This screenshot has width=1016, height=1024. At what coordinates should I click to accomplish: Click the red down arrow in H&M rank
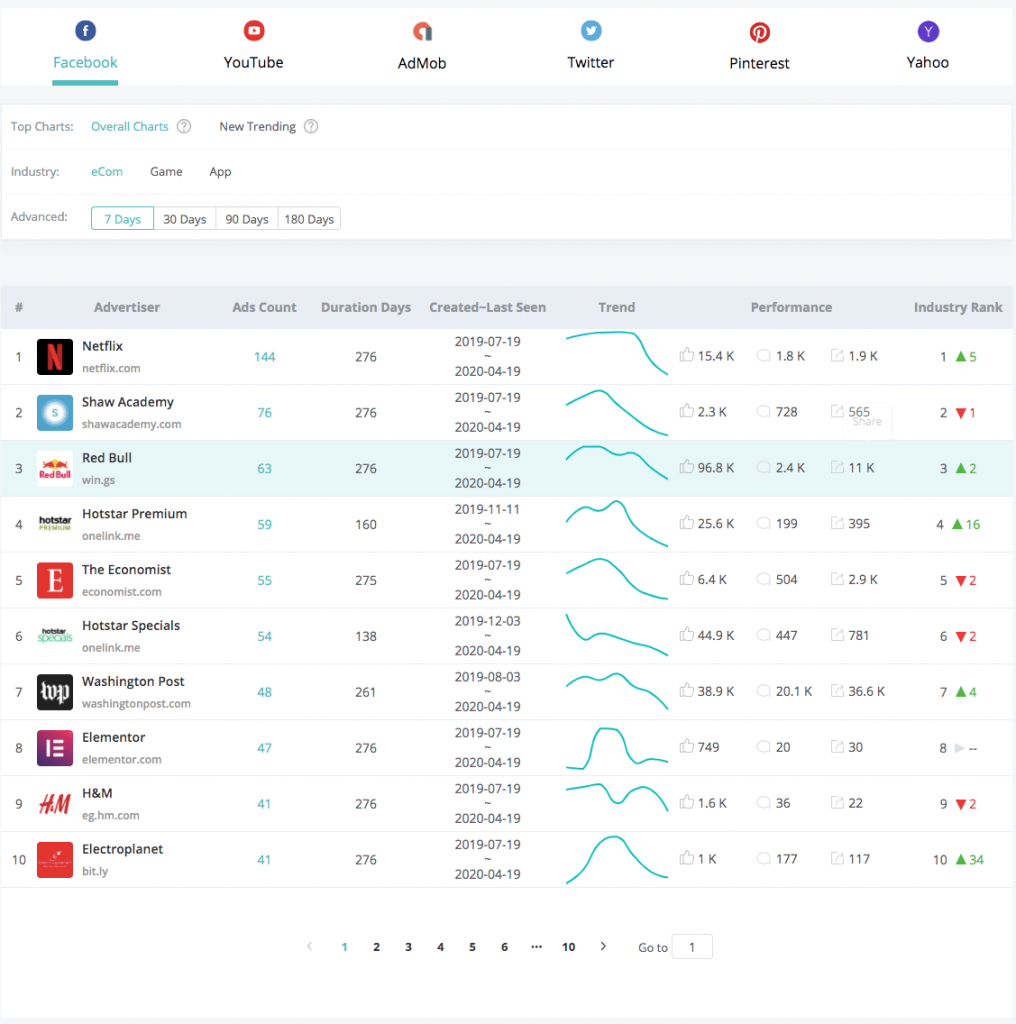pyautogui.click(x=960, y=805)
